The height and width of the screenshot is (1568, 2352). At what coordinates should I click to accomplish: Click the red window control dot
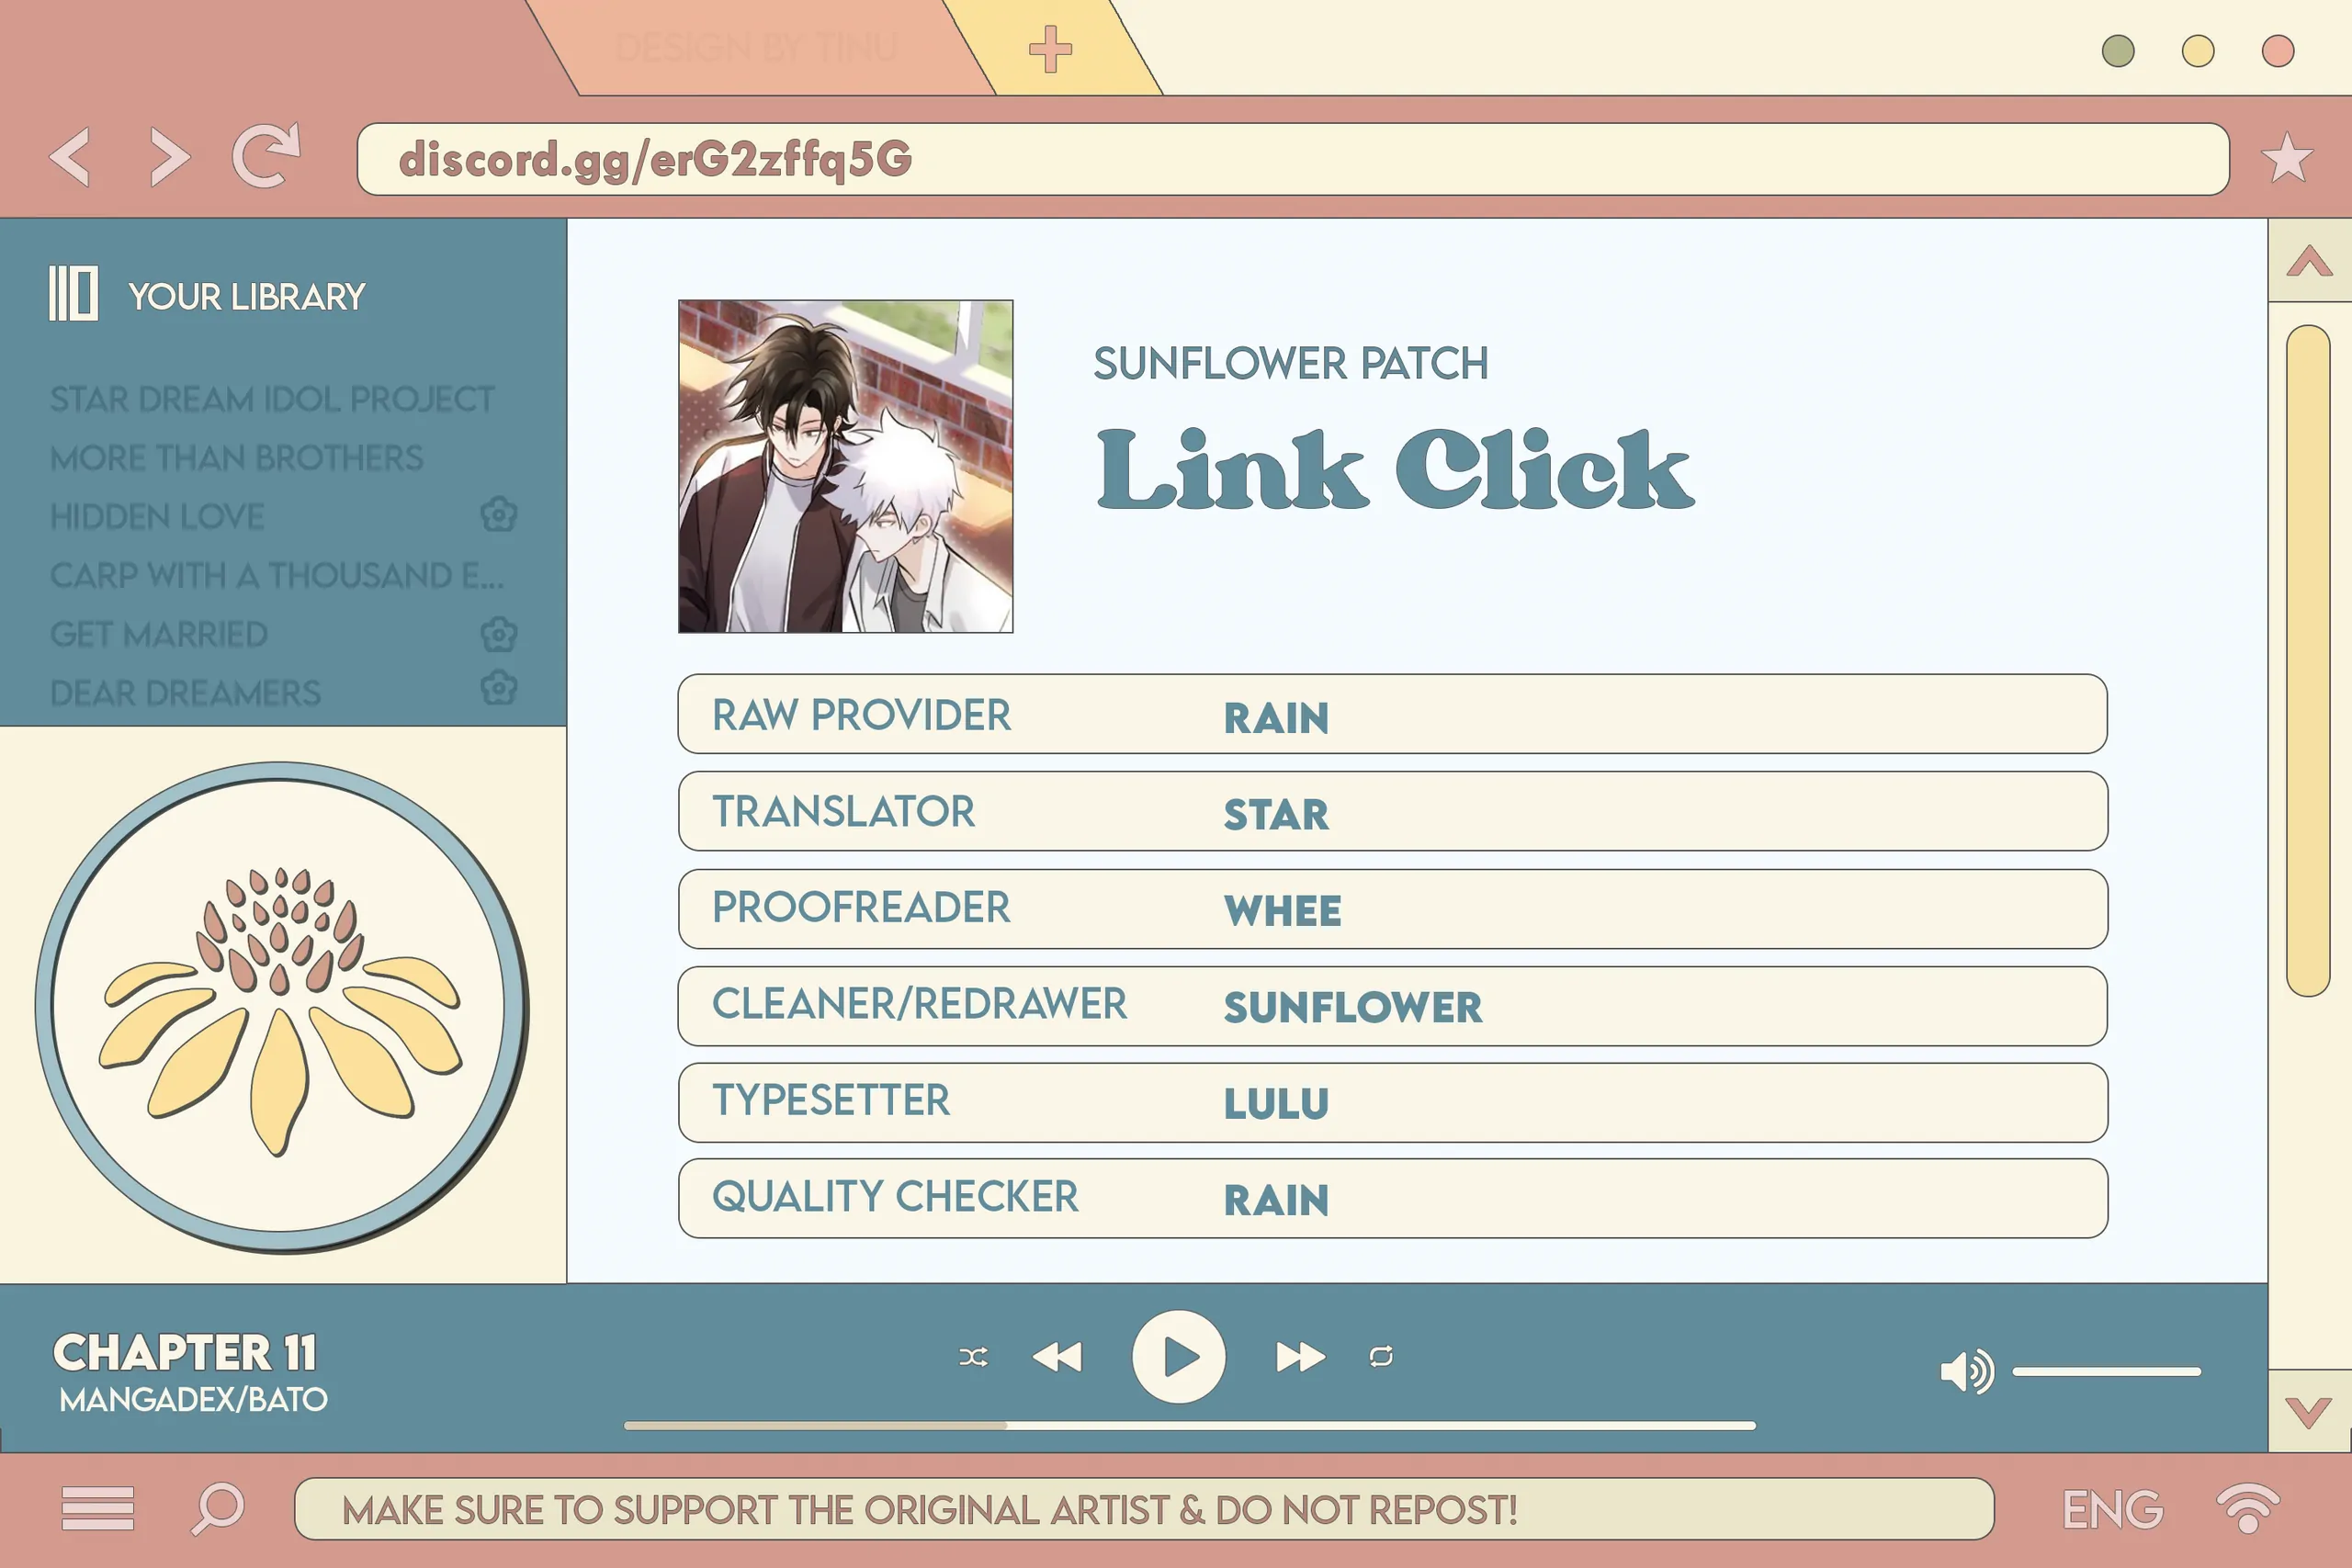click(x=2278, y=50)
